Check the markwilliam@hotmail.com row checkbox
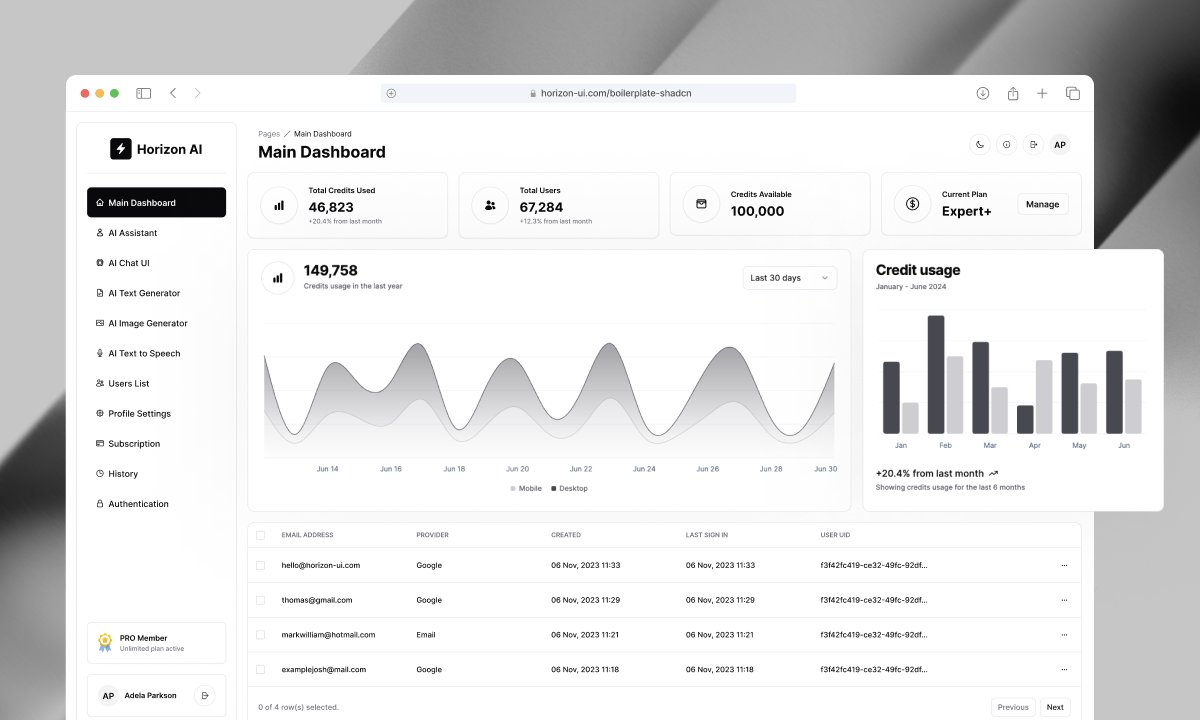The image size is (1200, 720). coord(261,634)
